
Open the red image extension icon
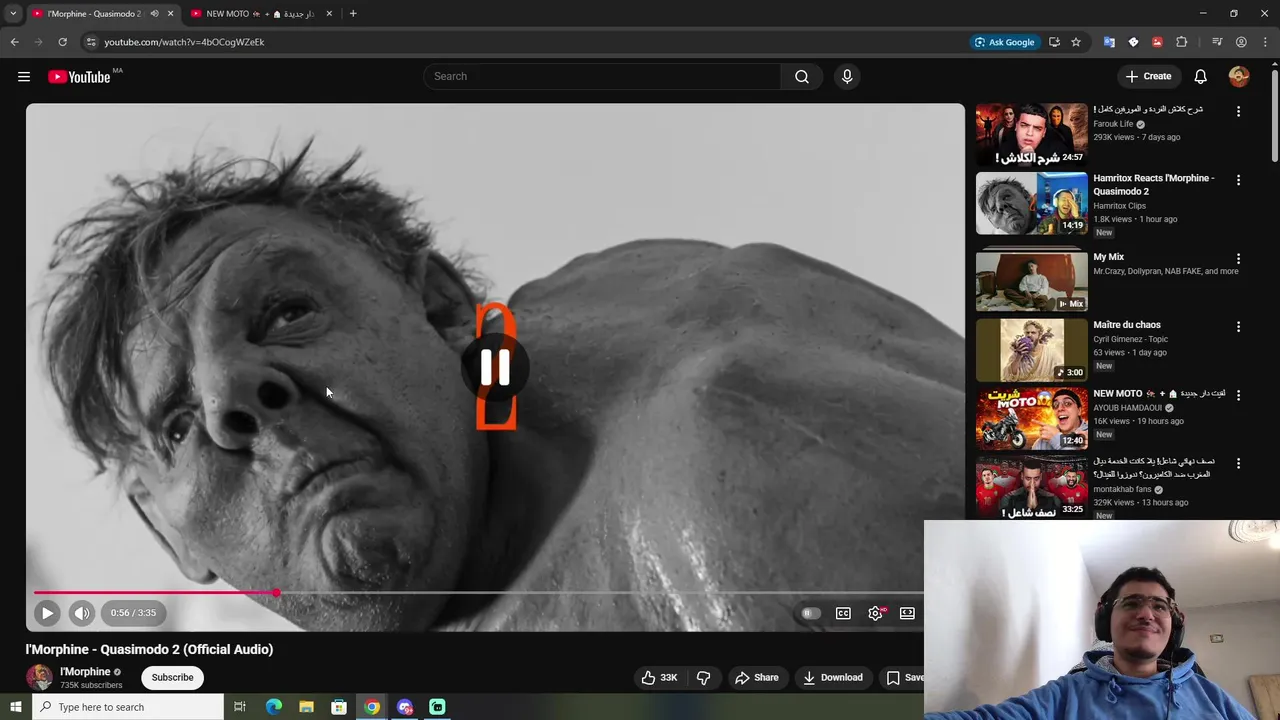point(1157,42)
